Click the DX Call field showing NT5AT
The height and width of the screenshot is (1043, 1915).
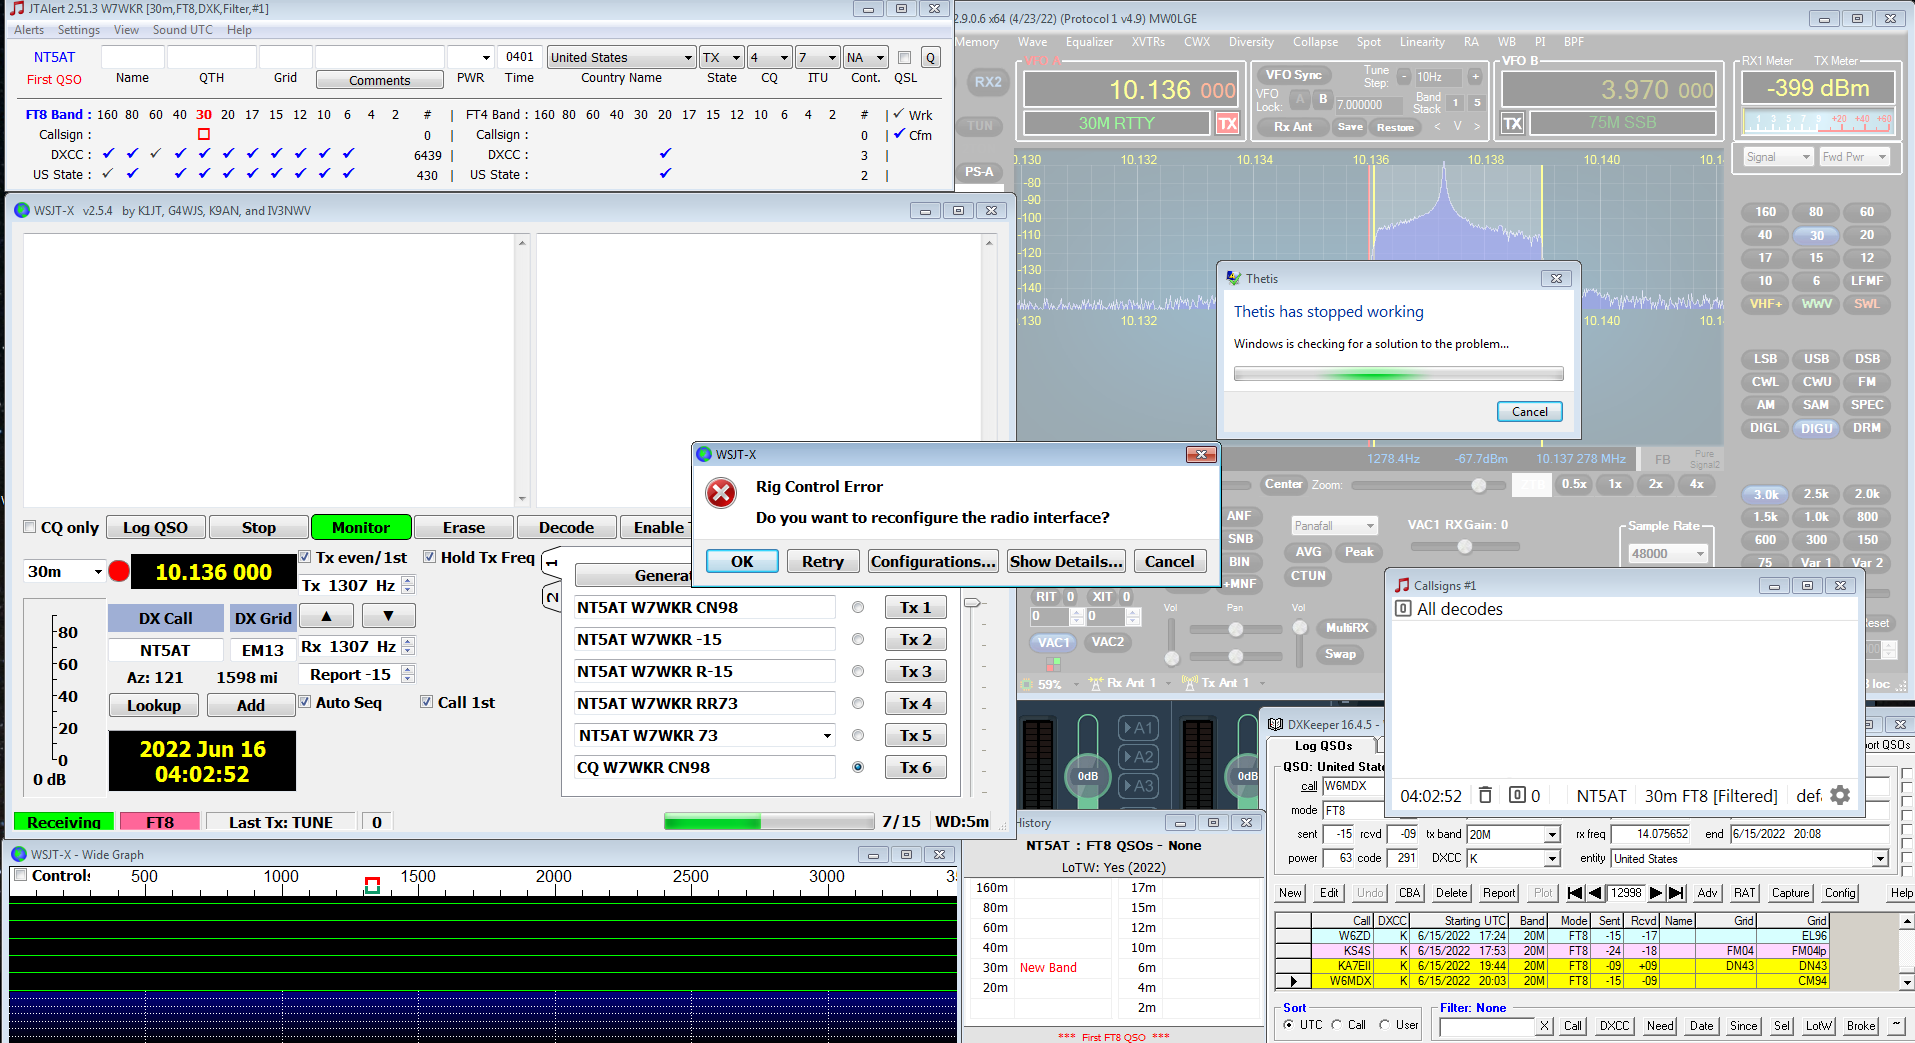click(165, 650)
